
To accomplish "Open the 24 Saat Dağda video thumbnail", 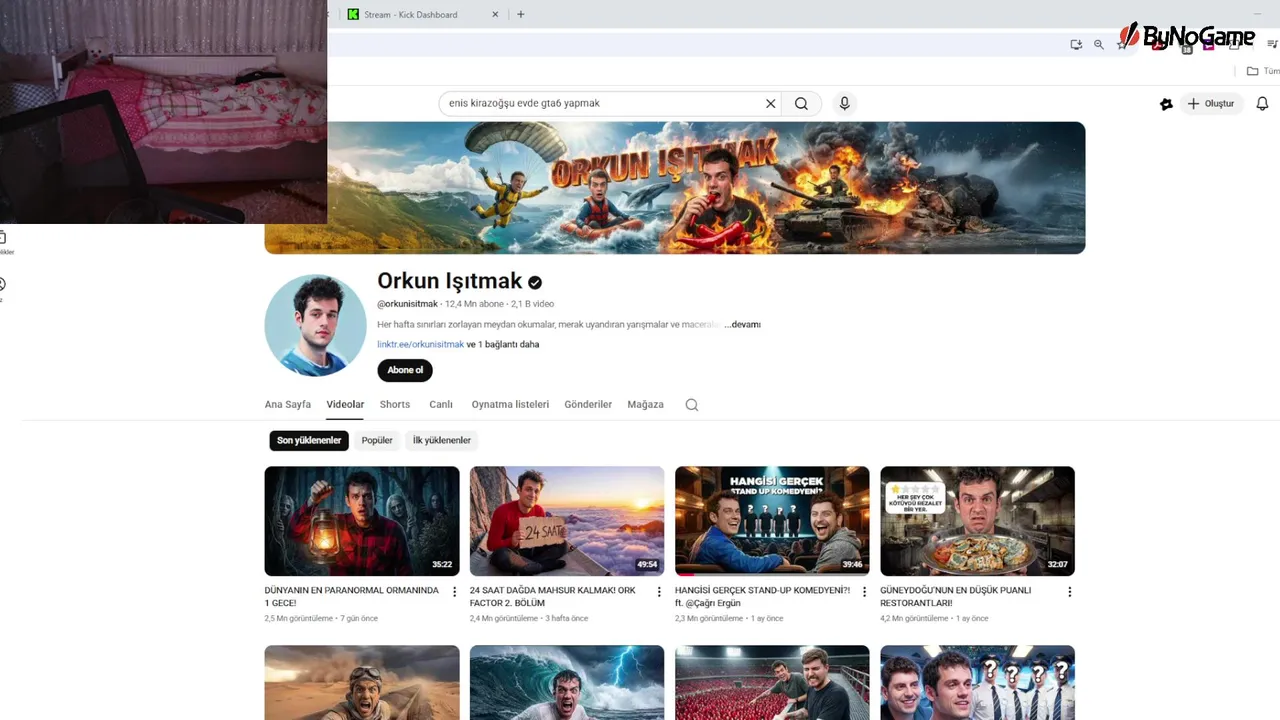I will click(x=567, y=521).
